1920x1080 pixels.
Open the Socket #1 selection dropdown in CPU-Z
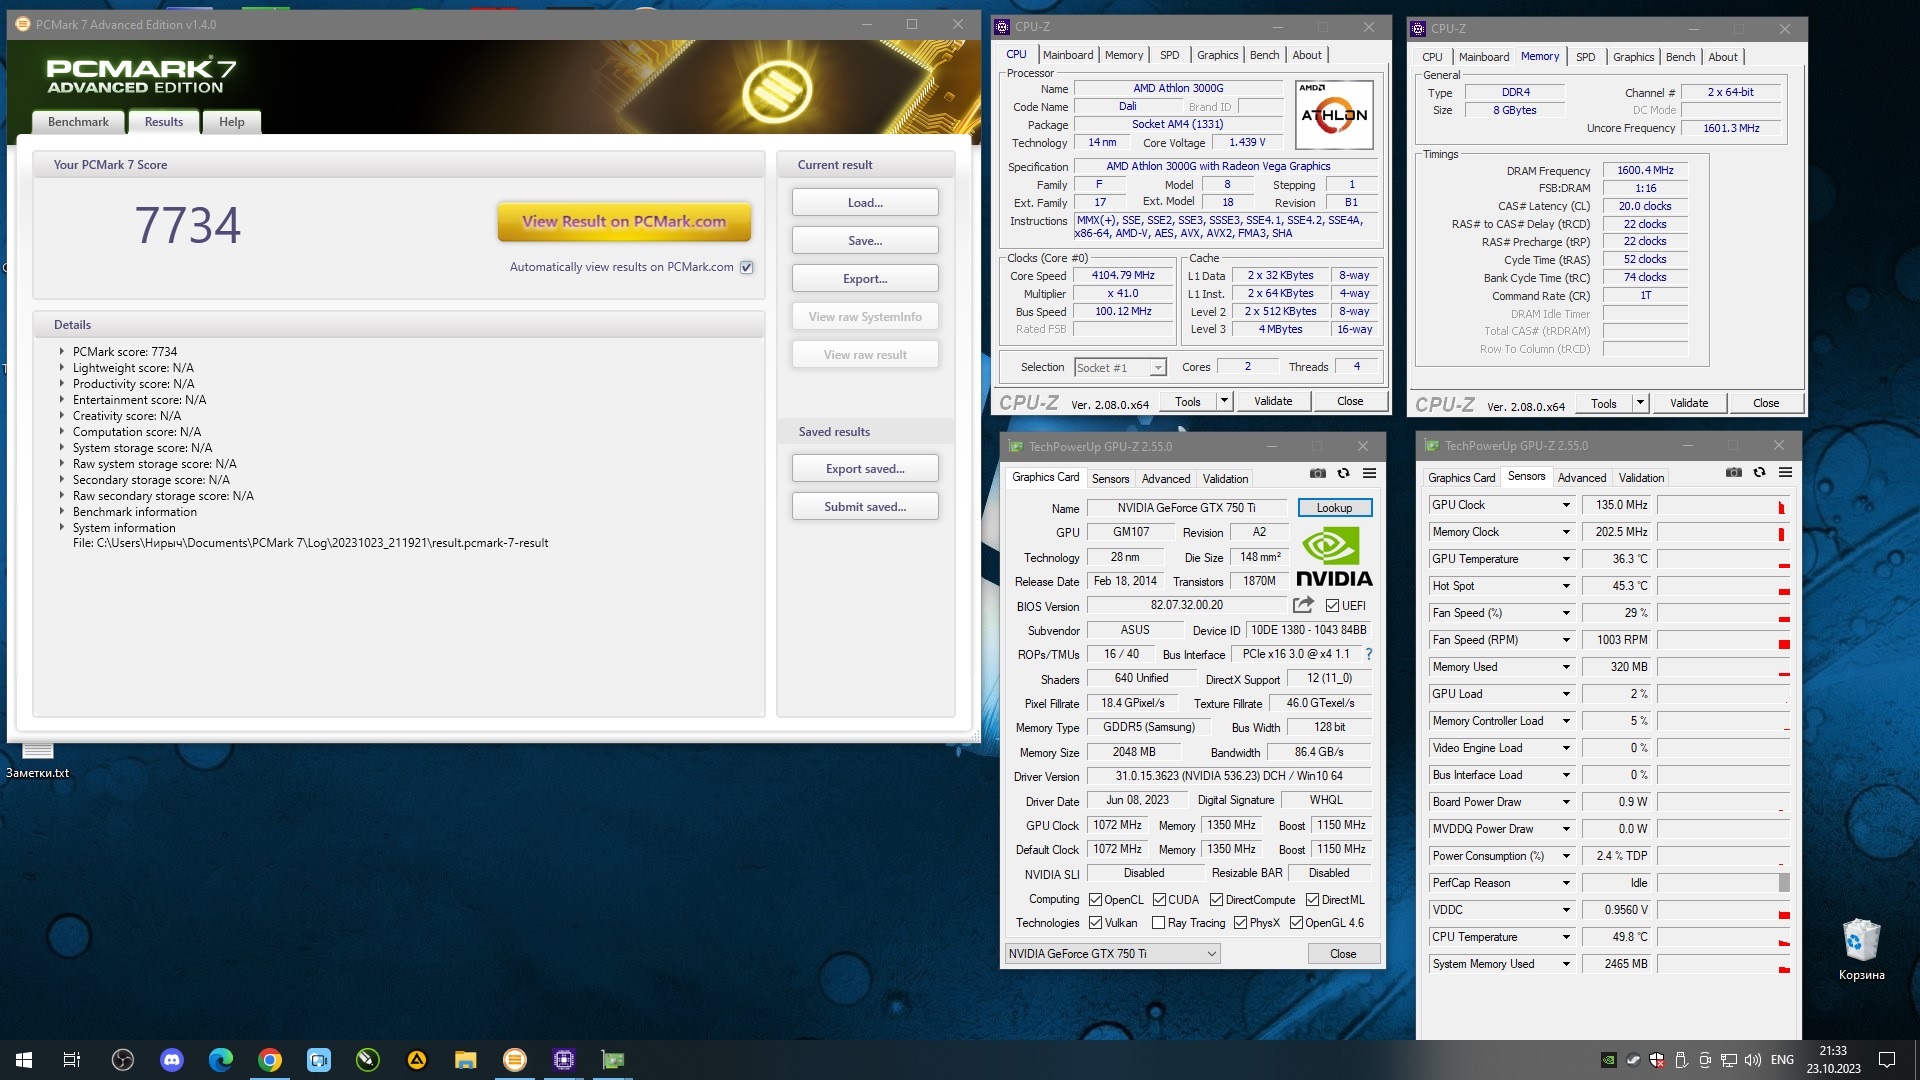[x=1120, y=368]
